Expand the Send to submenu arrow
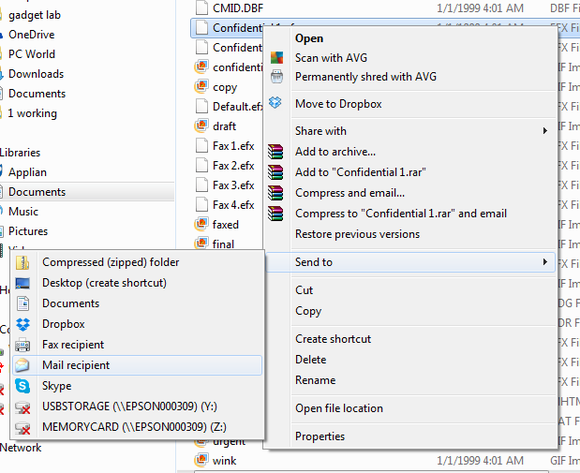The height and width of the screenshot is (473, 580). 545,262
